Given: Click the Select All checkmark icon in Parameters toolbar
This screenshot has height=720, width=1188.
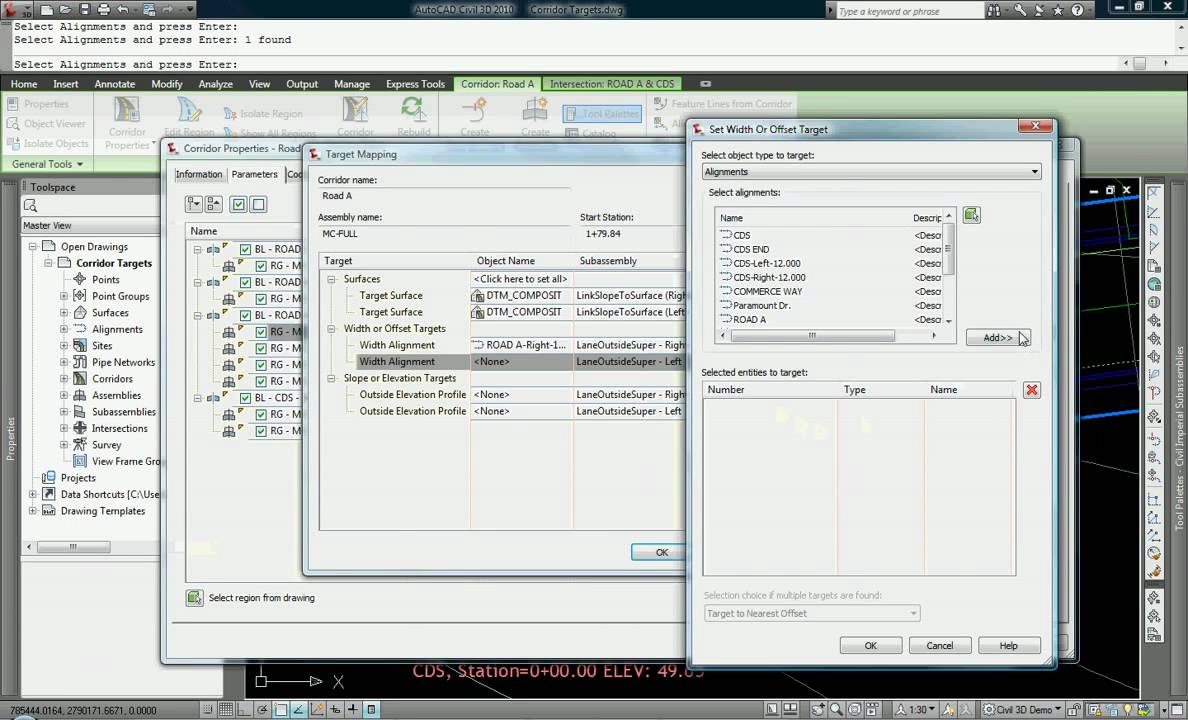Looking at the screenshot, I should point(239,204).
